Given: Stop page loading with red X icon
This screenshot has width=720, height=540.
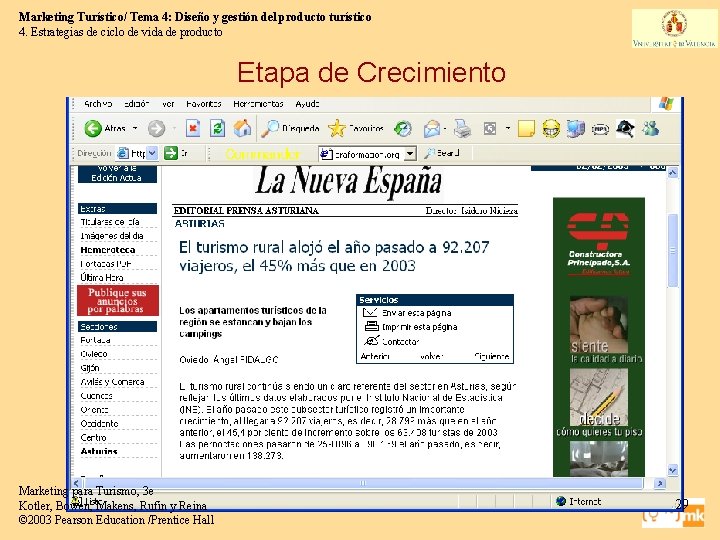Looking at the screenshot, I should point(193,128).
